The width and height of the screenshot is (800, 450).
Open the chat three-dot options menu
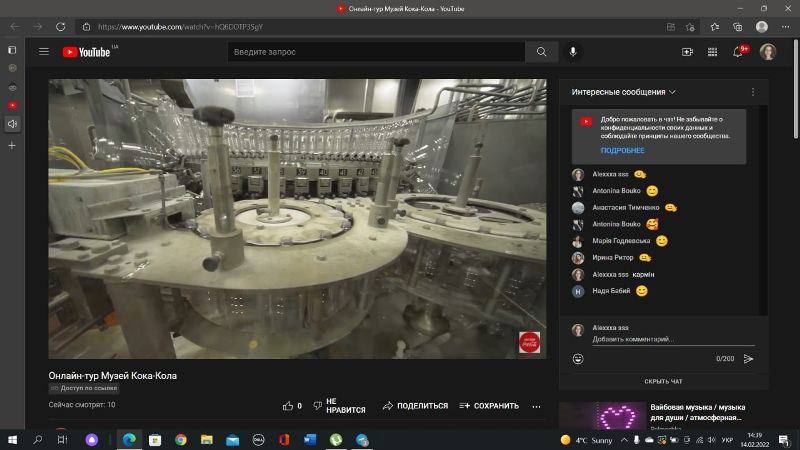click(x=753, y=92)
